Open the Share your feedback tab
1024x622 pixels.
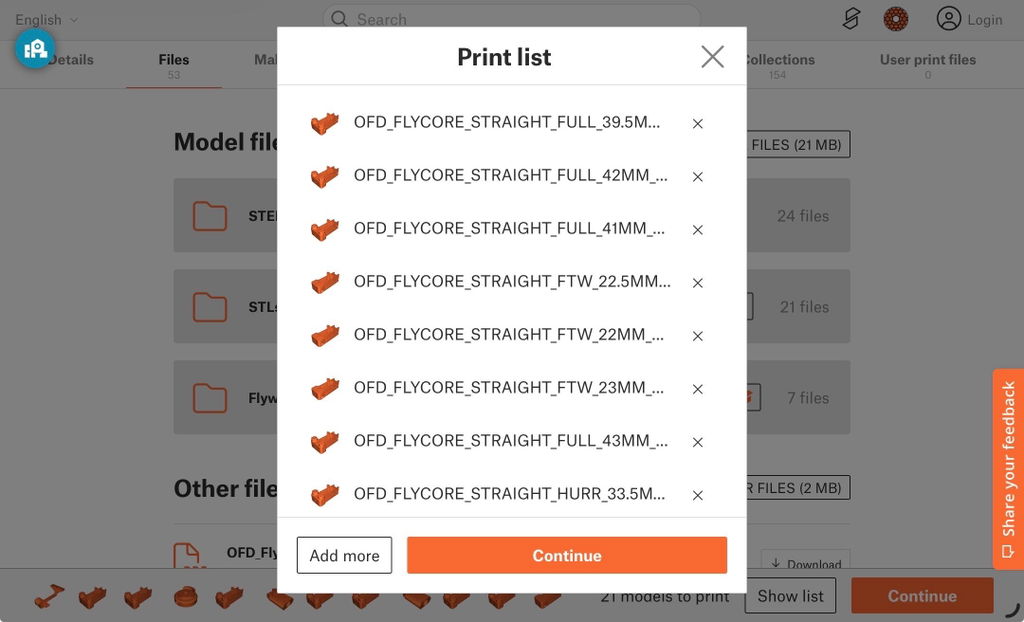[1008, 469]
